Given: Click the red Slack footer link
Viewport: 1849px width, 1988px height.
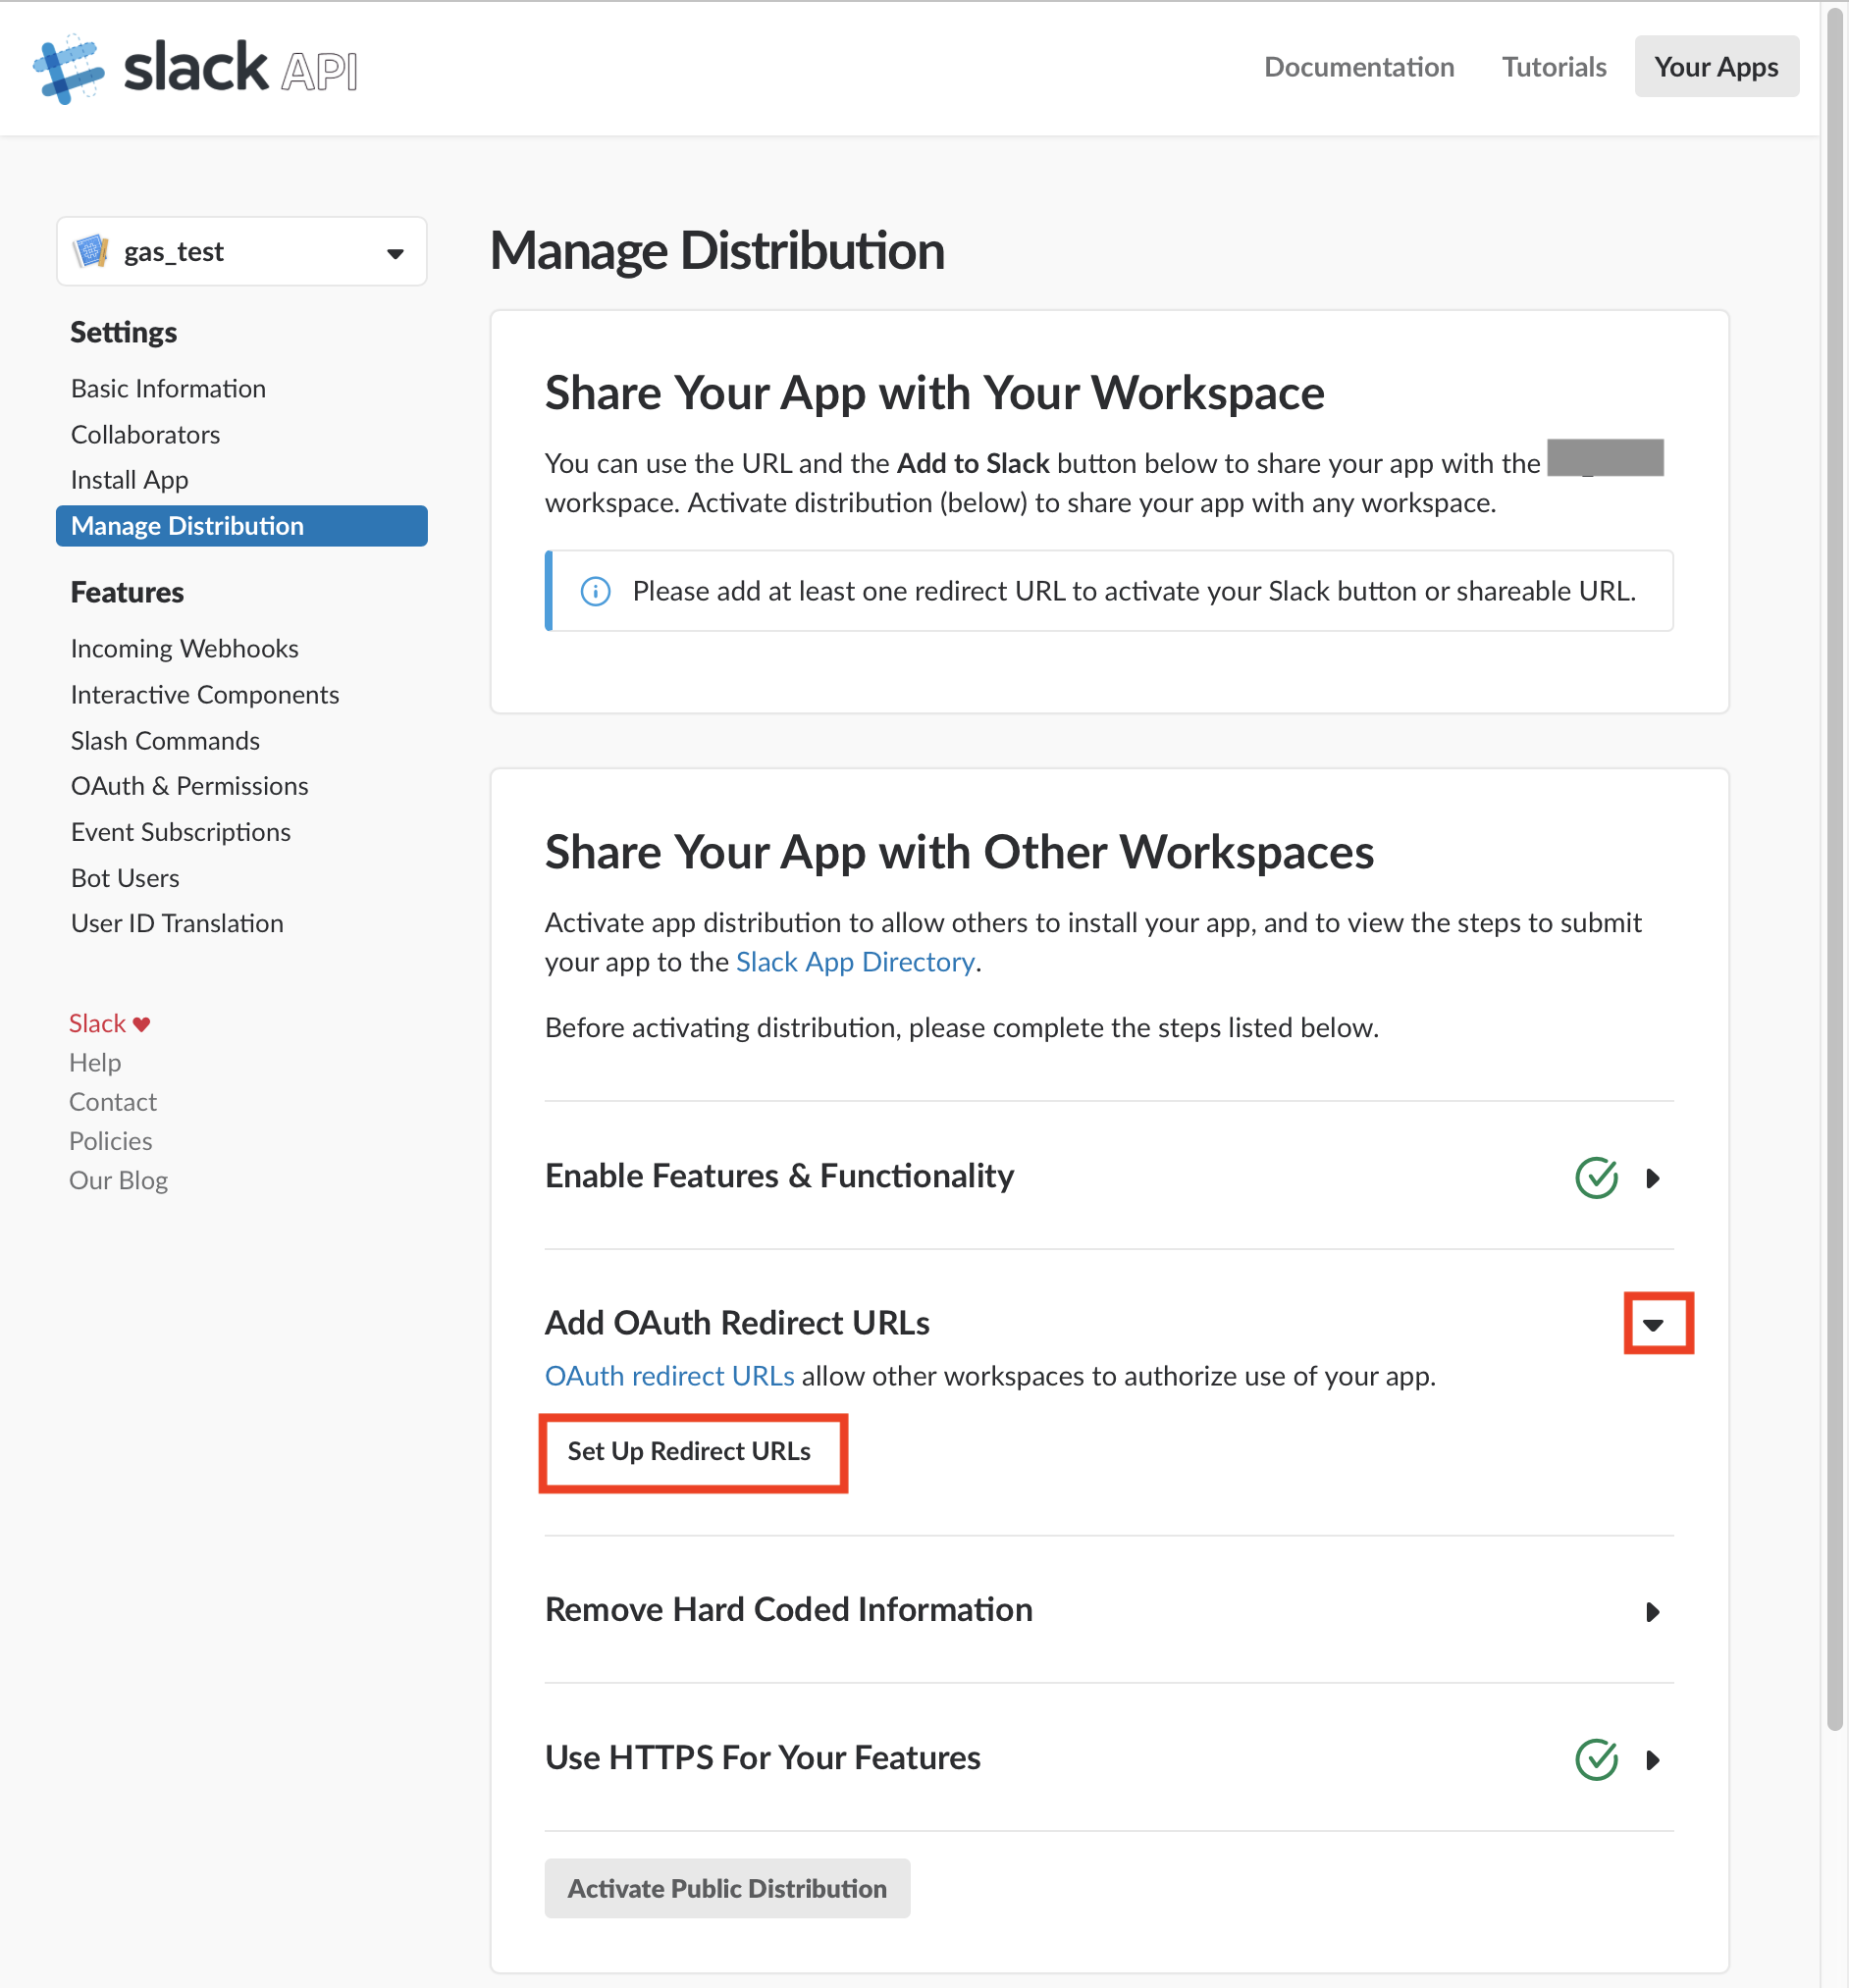Looking at the screenshot, I should pos(97,1024).
